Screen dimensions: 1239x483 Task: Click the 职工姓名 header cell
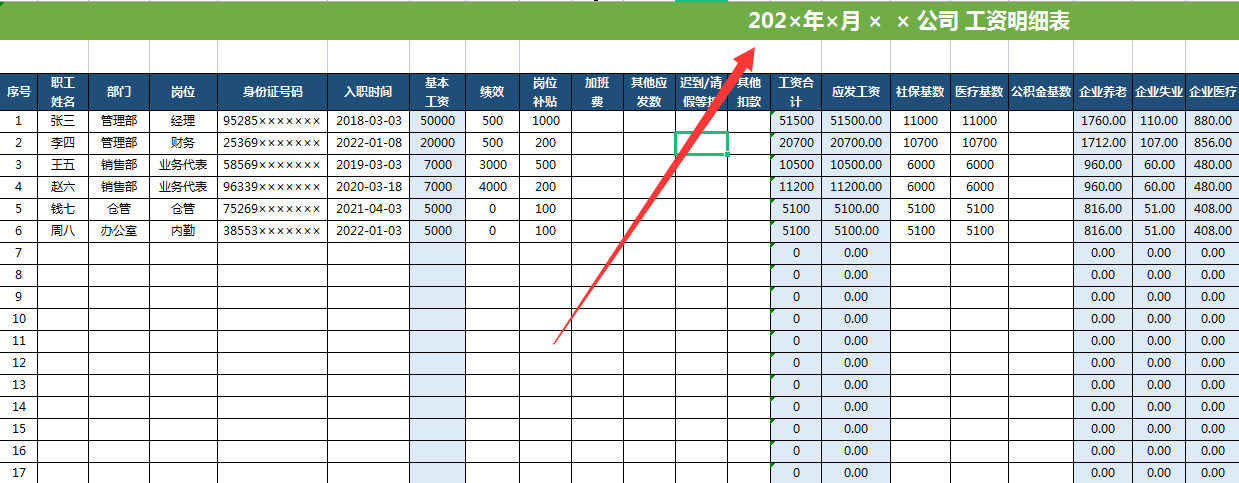pyautogui.click(x=63, y=92)
